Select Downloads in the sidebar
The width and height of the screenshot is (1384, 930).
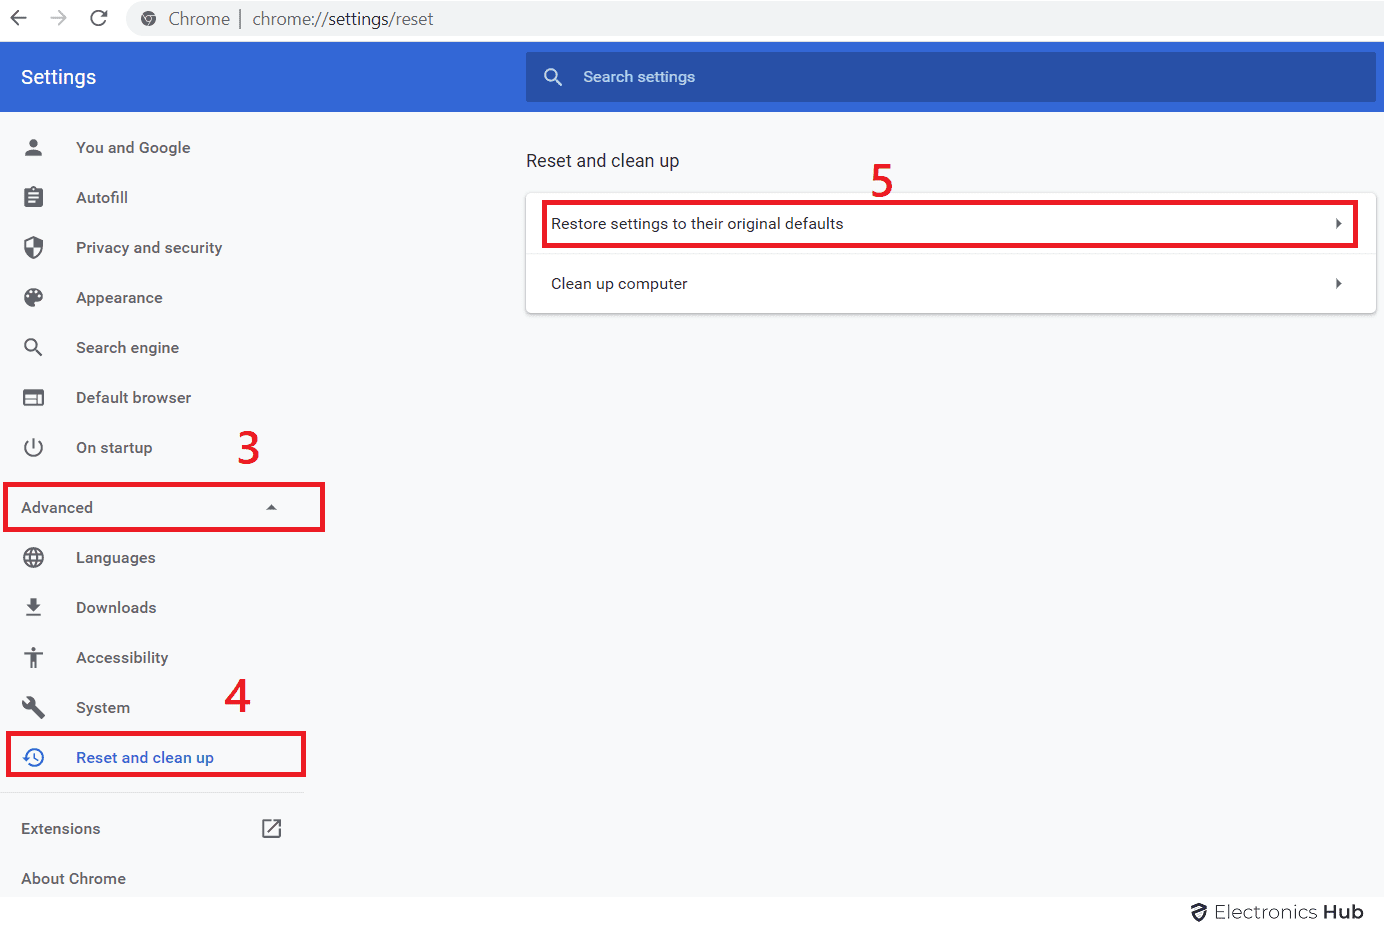pyautogui.click(x=116, y=608)
